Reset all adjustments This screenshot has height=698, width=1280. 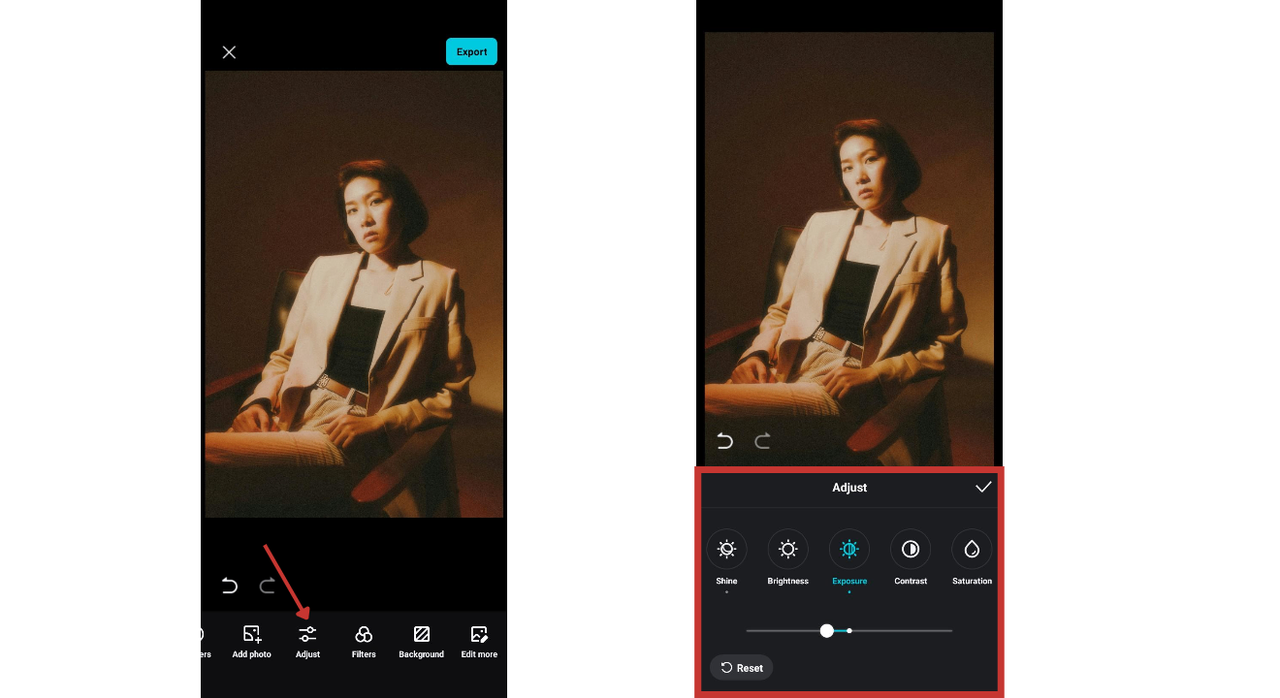pyautogui.click(x=741, y=668)
